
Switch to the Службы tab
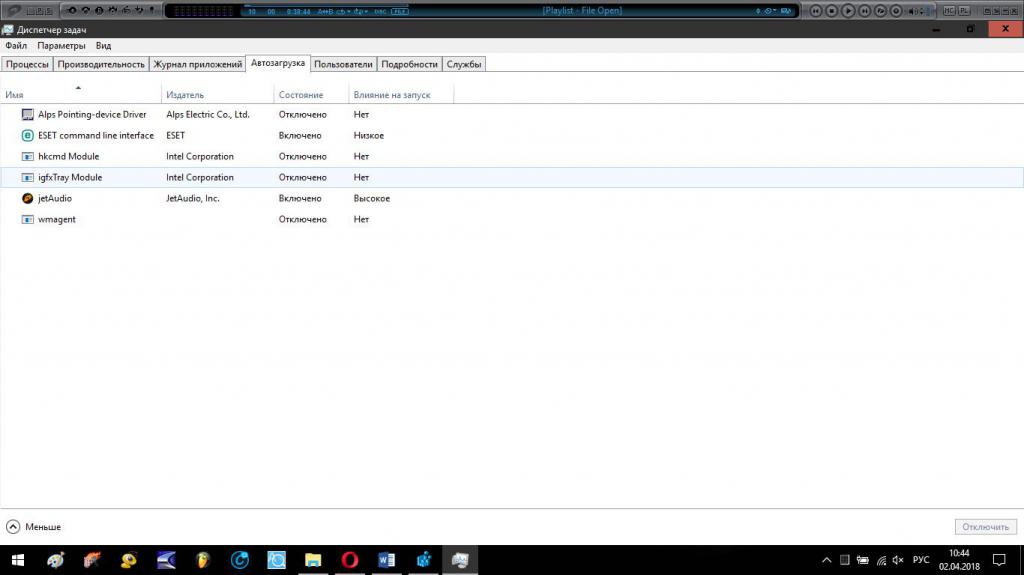(464, 64)
